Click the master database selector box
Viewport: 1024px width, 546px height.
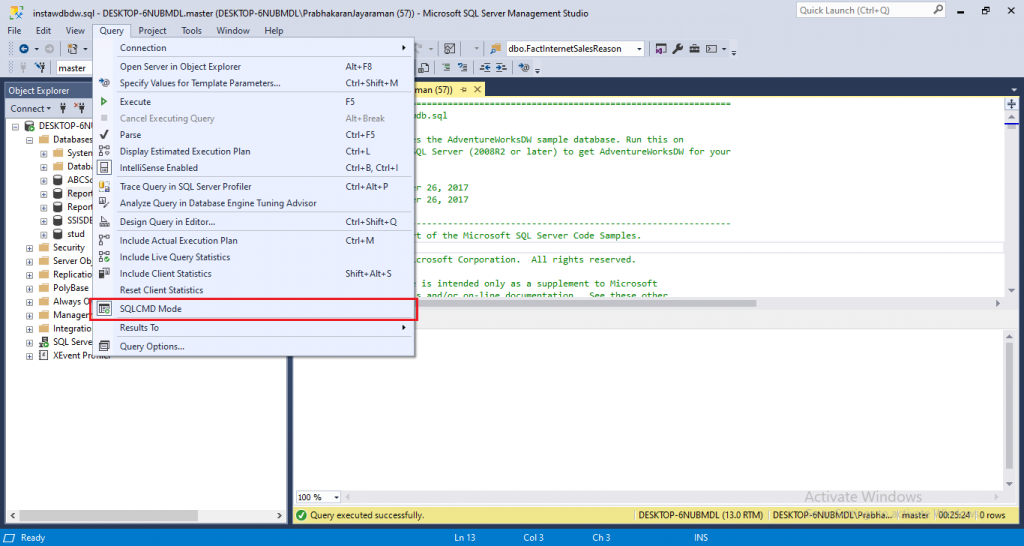pyautogui.click(x=73, y=68)
